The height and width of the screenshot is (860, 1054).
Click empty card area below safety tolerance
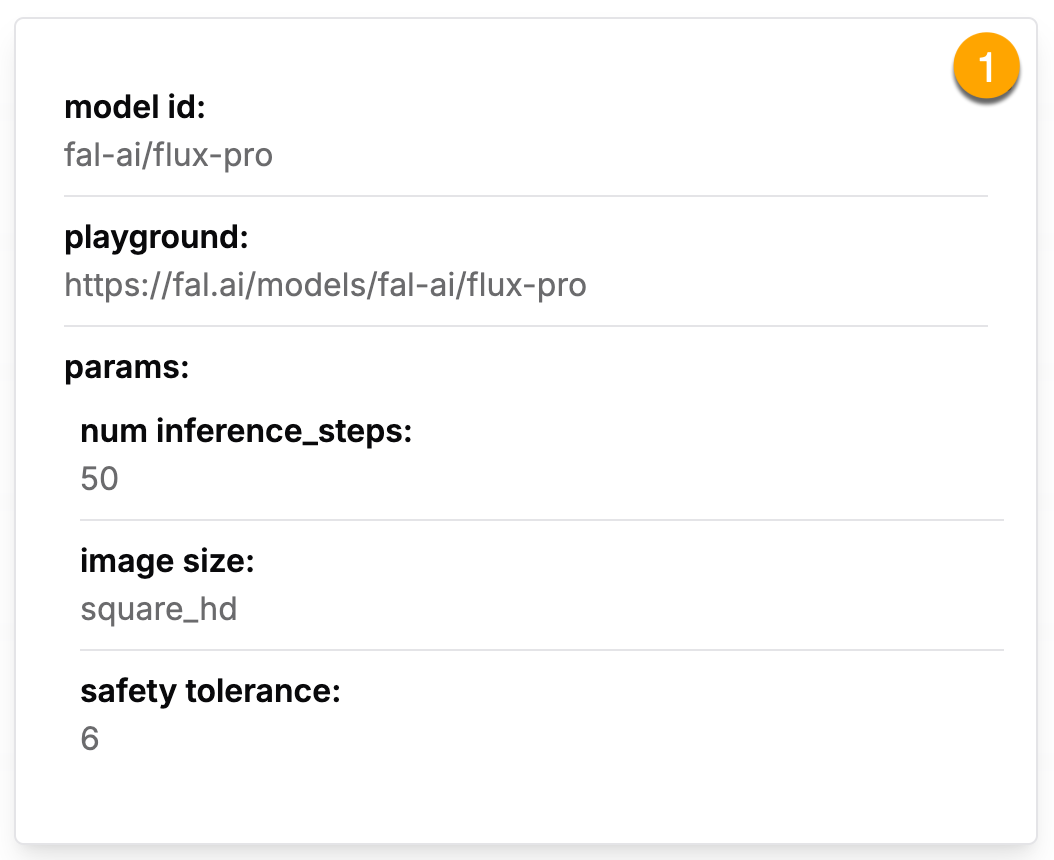coord(526,795)
